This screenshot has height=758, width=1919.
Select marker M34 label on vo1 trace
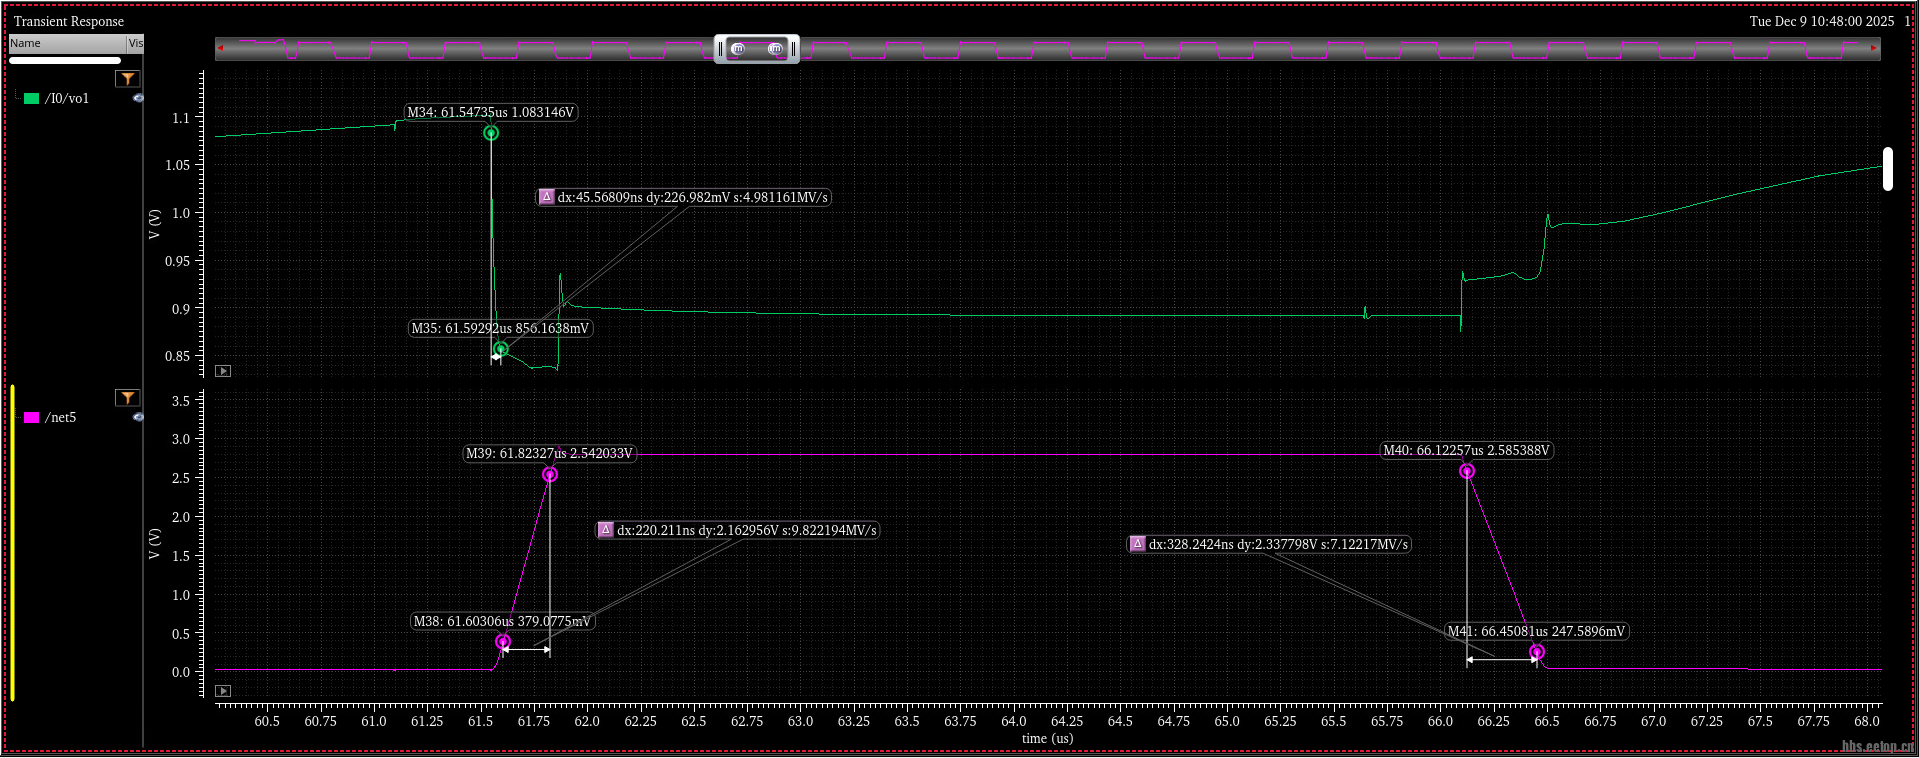click(490, 112)
